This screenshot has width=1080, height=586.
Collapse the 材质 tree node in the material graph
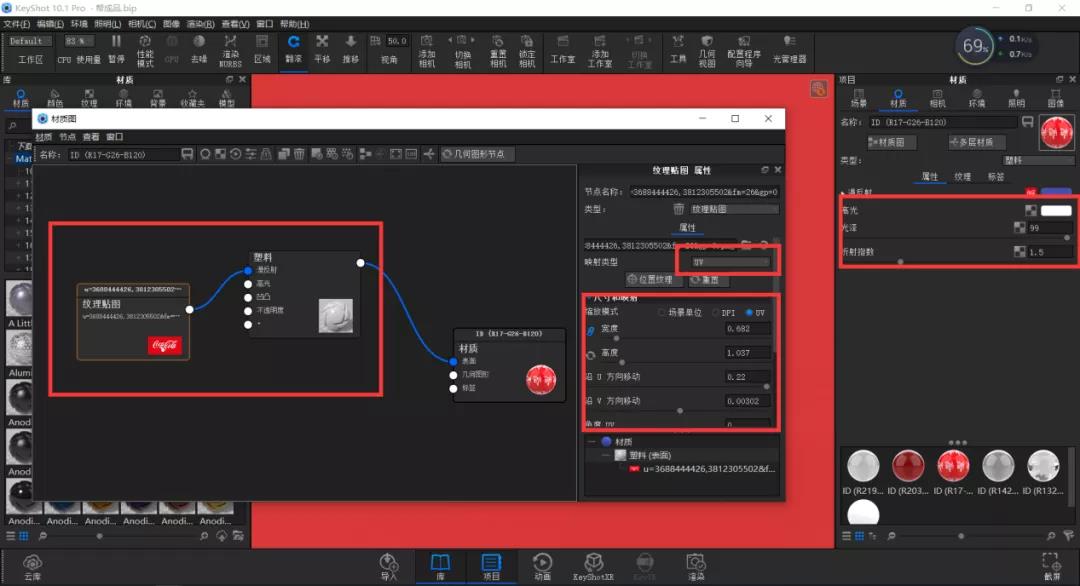coord(592,441)
